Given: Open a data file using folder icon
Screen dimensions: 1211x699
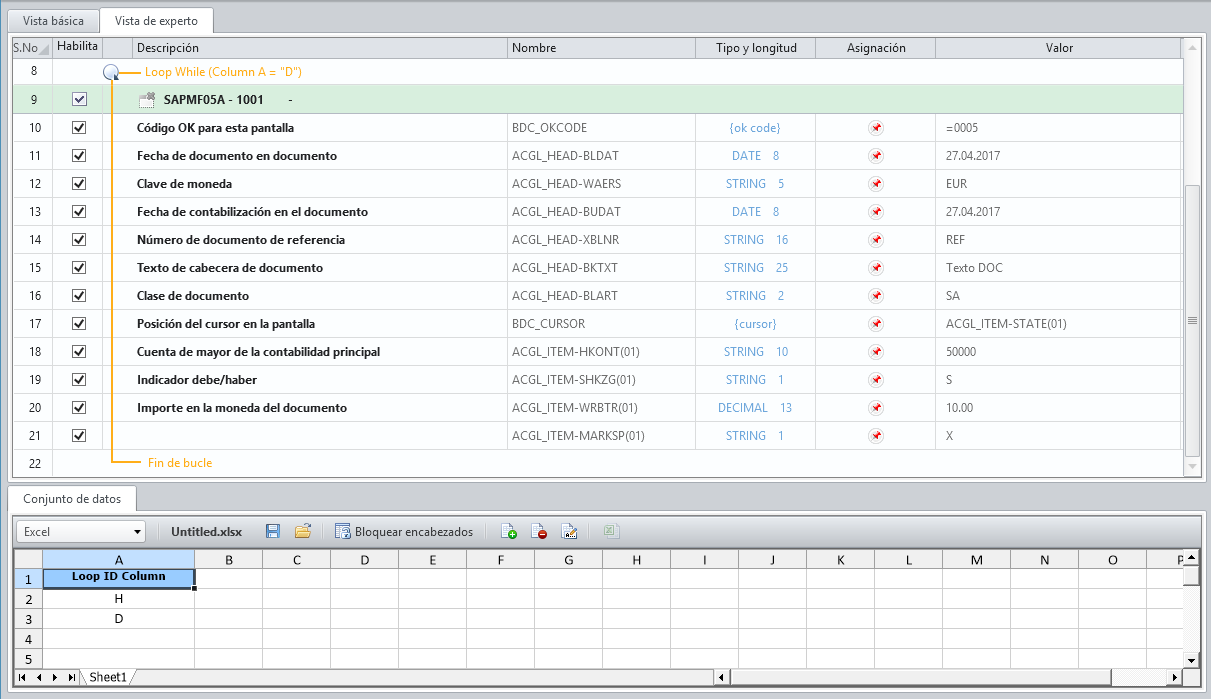Looking at the screenshot, I should 302,532.
